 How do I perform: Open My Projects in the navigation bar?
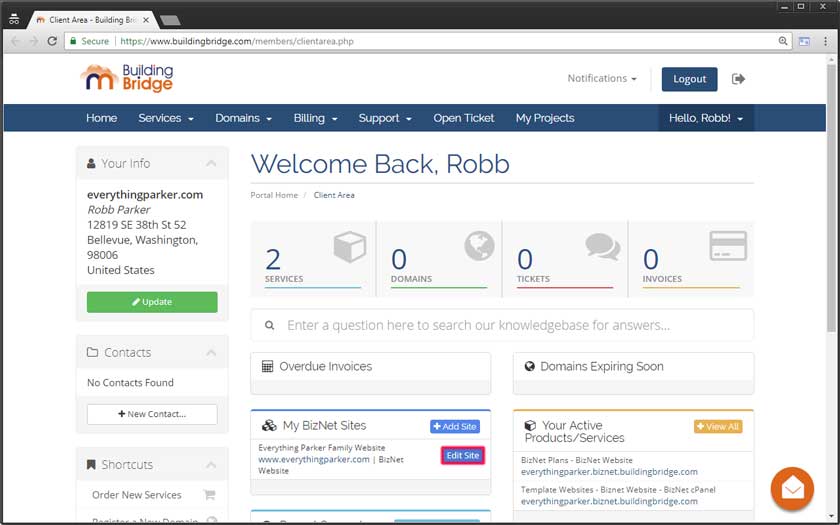[545, 118]
